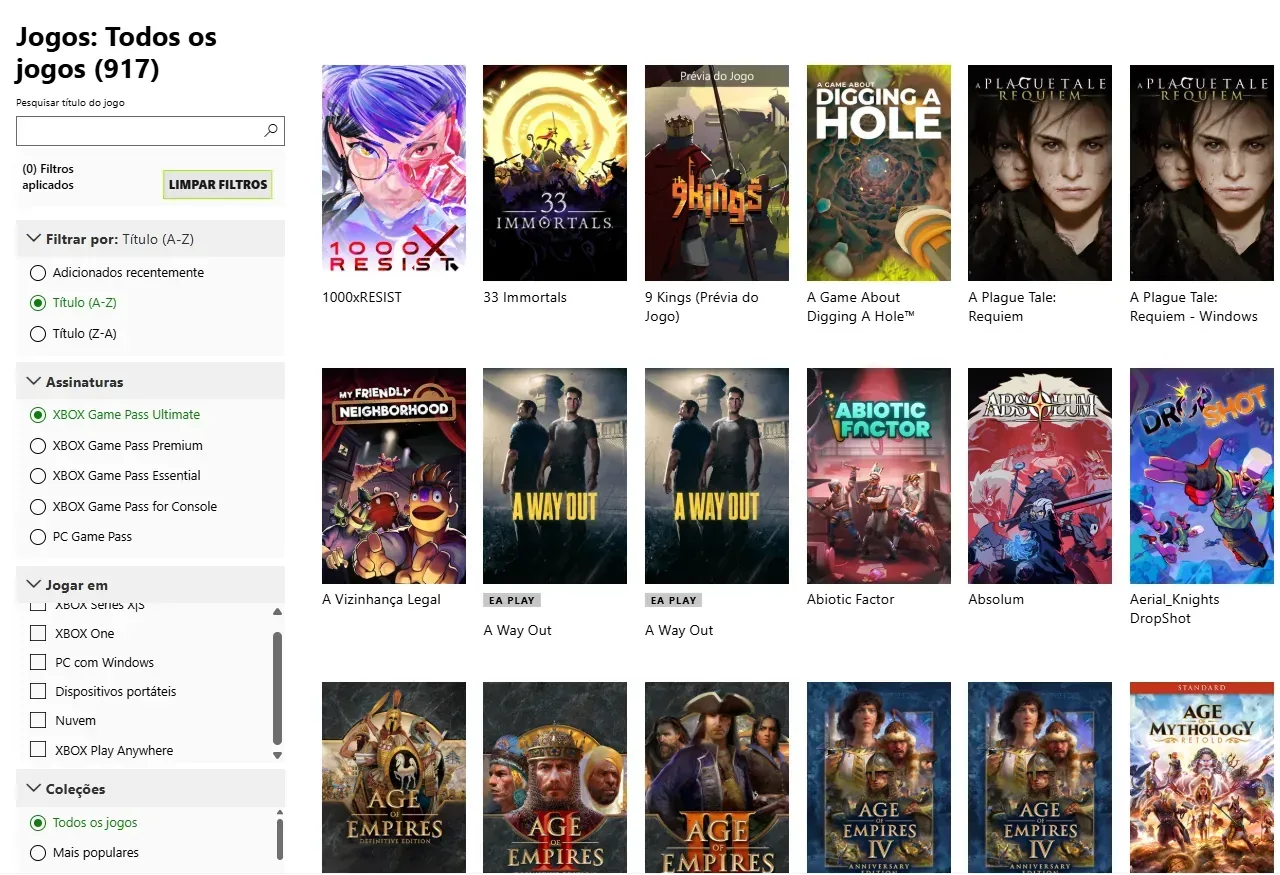The image size is (1280, 875).
Task: Collapse the Filtrar por section
Action: [150, 239]
